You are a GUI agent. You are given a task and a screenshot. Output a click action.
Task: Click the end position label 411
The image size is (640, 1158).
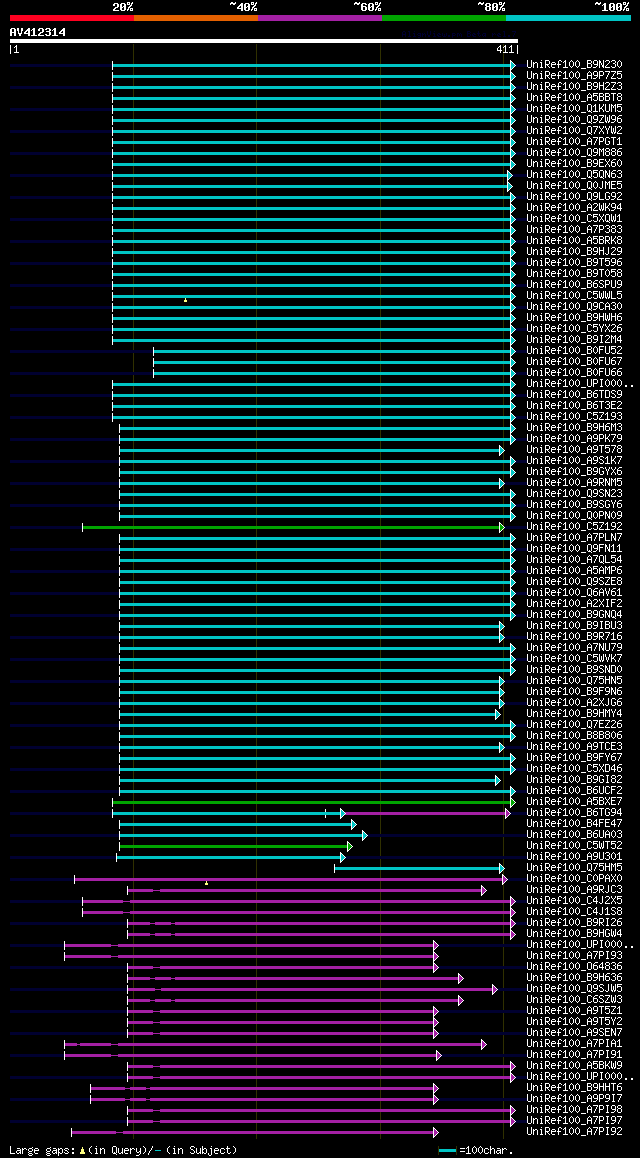505,49
